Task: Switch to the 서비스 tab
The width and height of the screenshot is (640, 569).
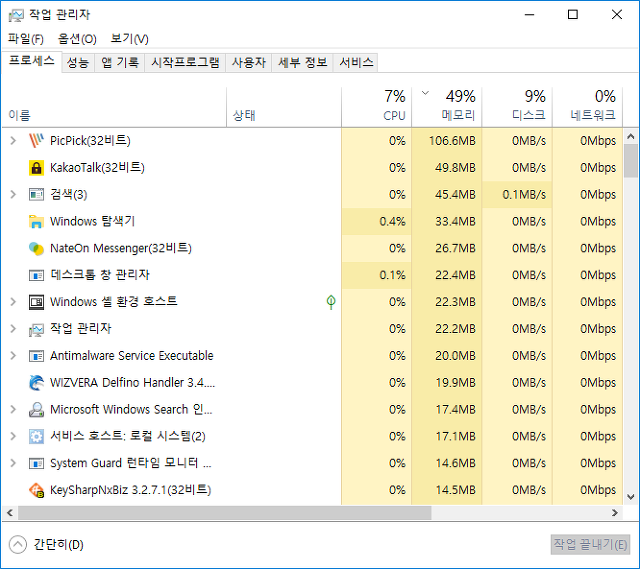Action: 356,63
